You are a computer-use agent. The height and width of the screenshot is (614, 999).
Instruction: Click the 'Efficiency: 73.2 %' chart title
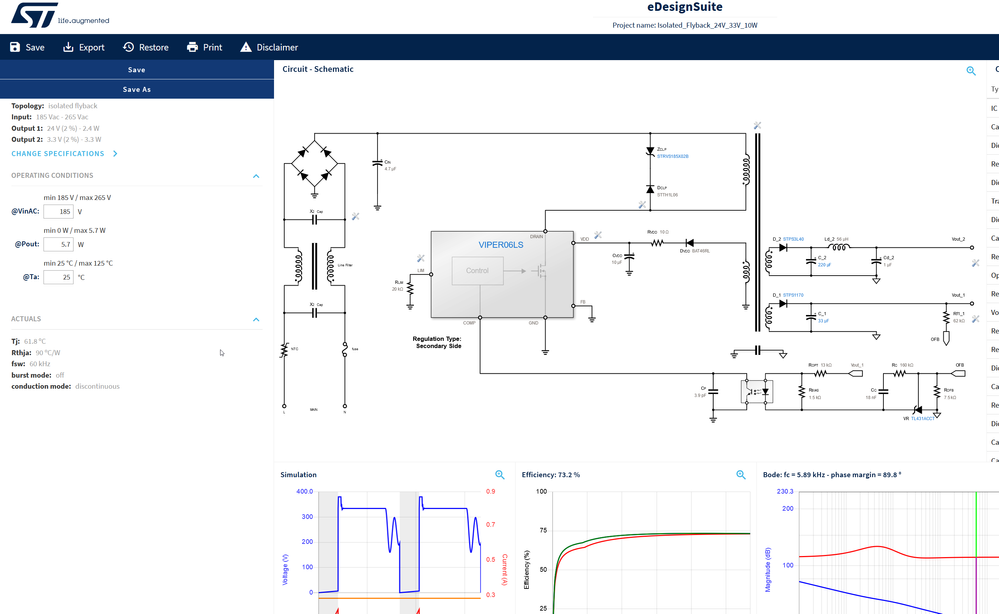pos(550,475)
